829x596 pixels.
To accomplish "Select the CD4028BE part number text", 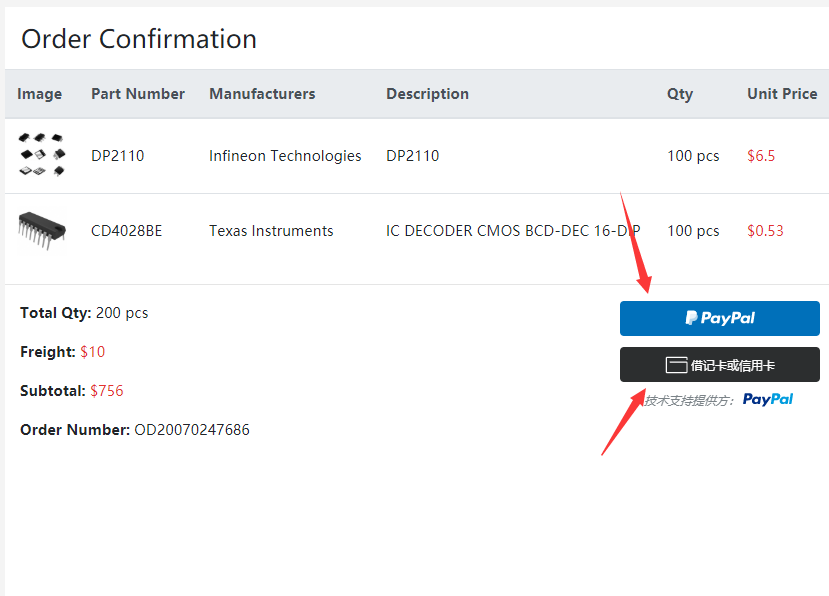I will click(126, 231).
